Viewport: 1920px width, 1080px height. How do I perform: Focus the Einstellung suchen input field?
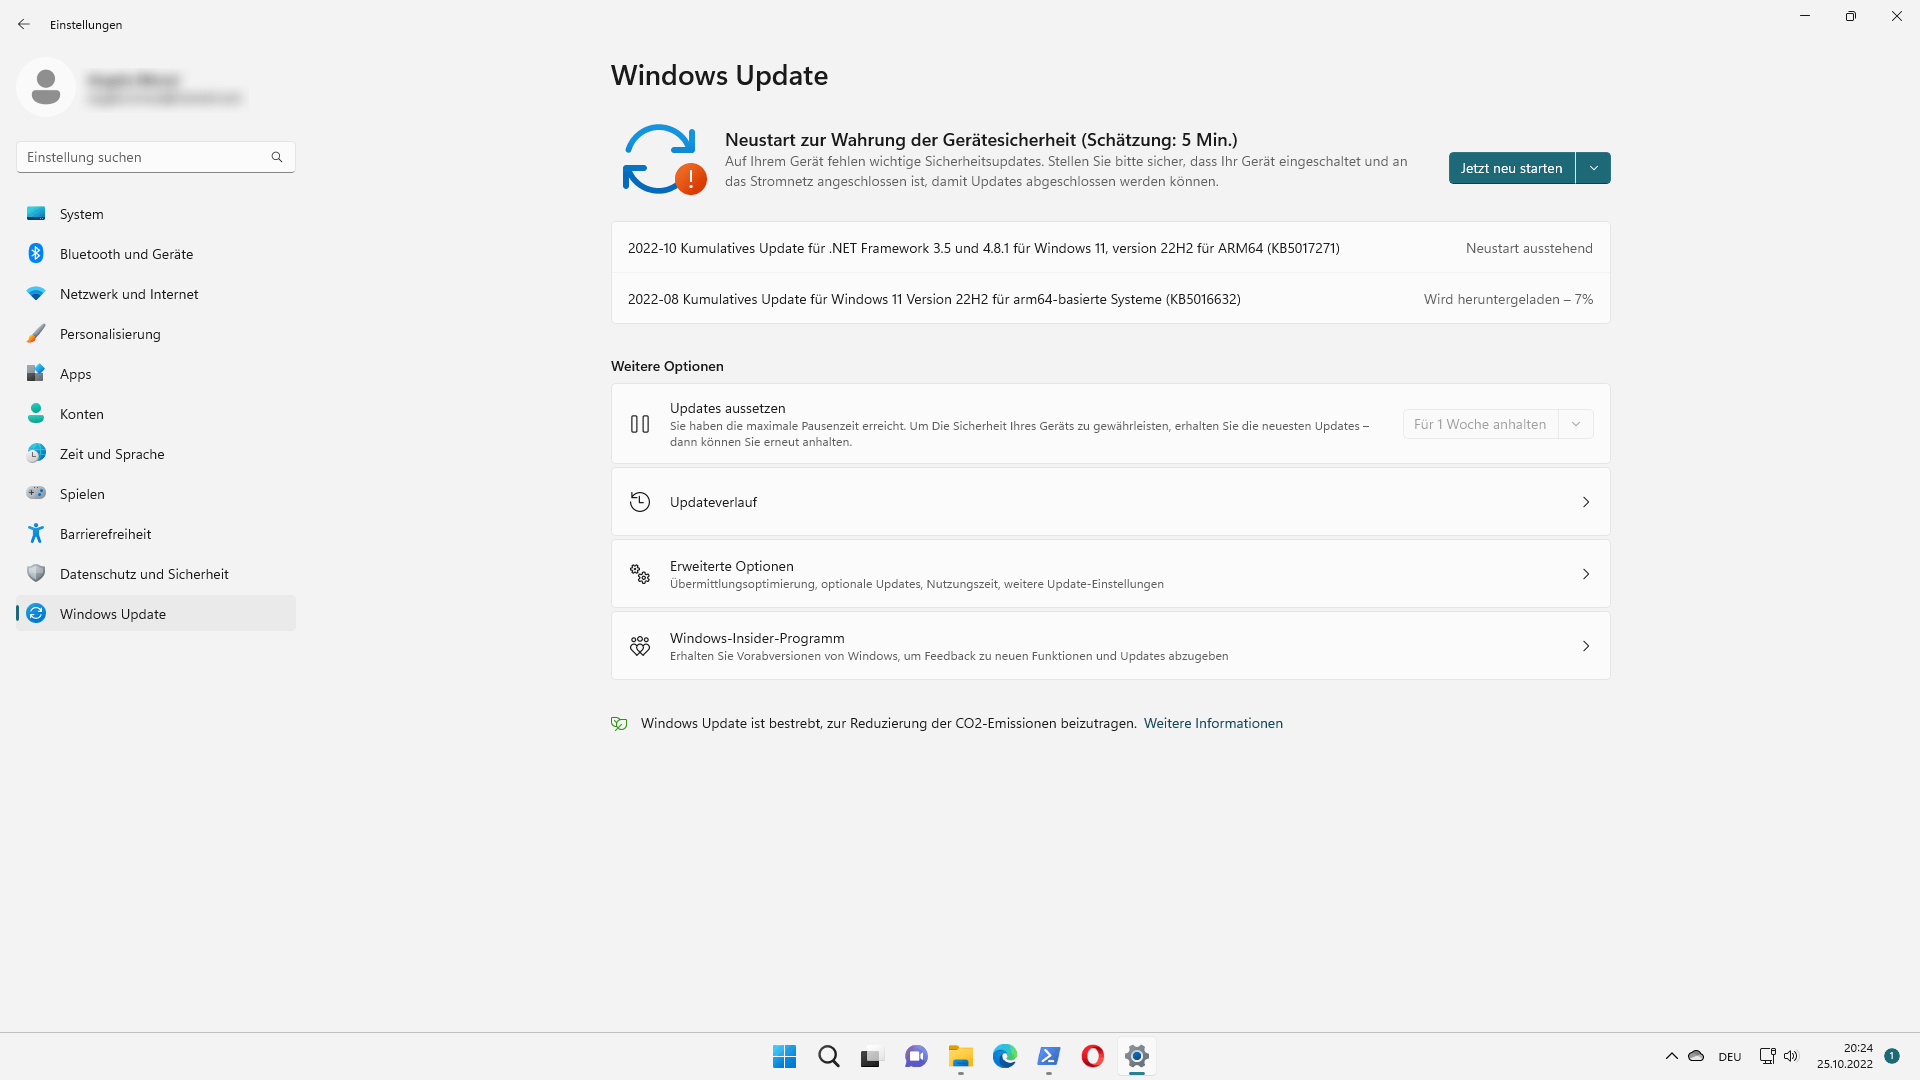click(x=156, y=157)
